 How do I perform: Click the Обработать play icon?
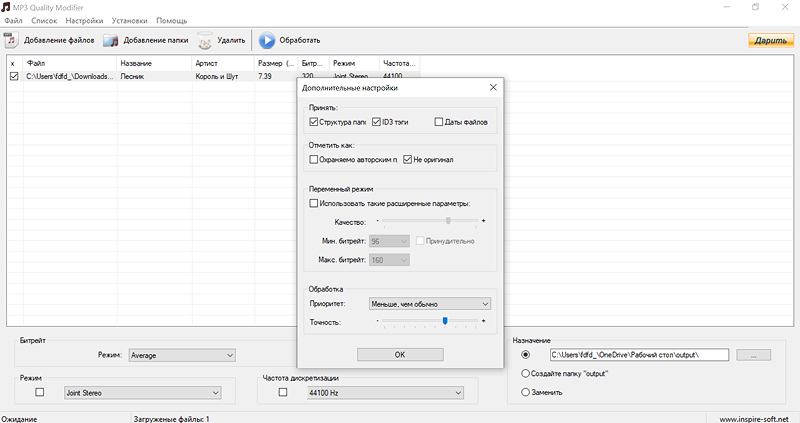point(267,41)
